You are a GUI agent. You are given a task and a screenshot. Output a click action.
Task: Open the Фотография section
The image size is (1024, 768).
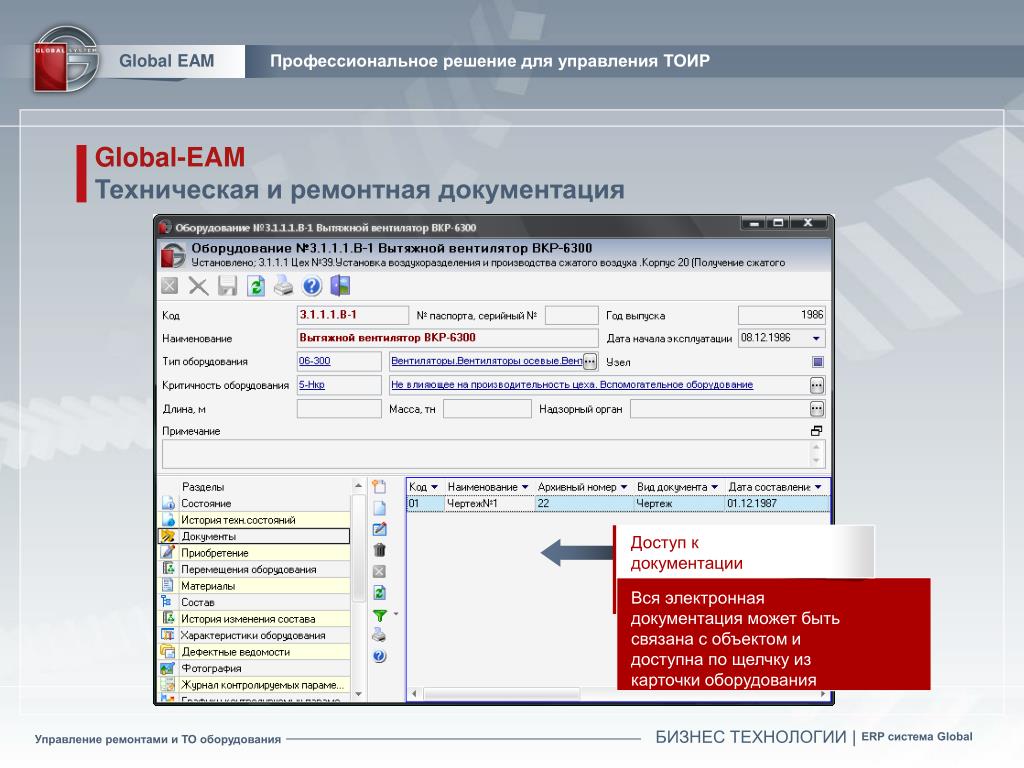pyautogui.click(x=255, y=668)
